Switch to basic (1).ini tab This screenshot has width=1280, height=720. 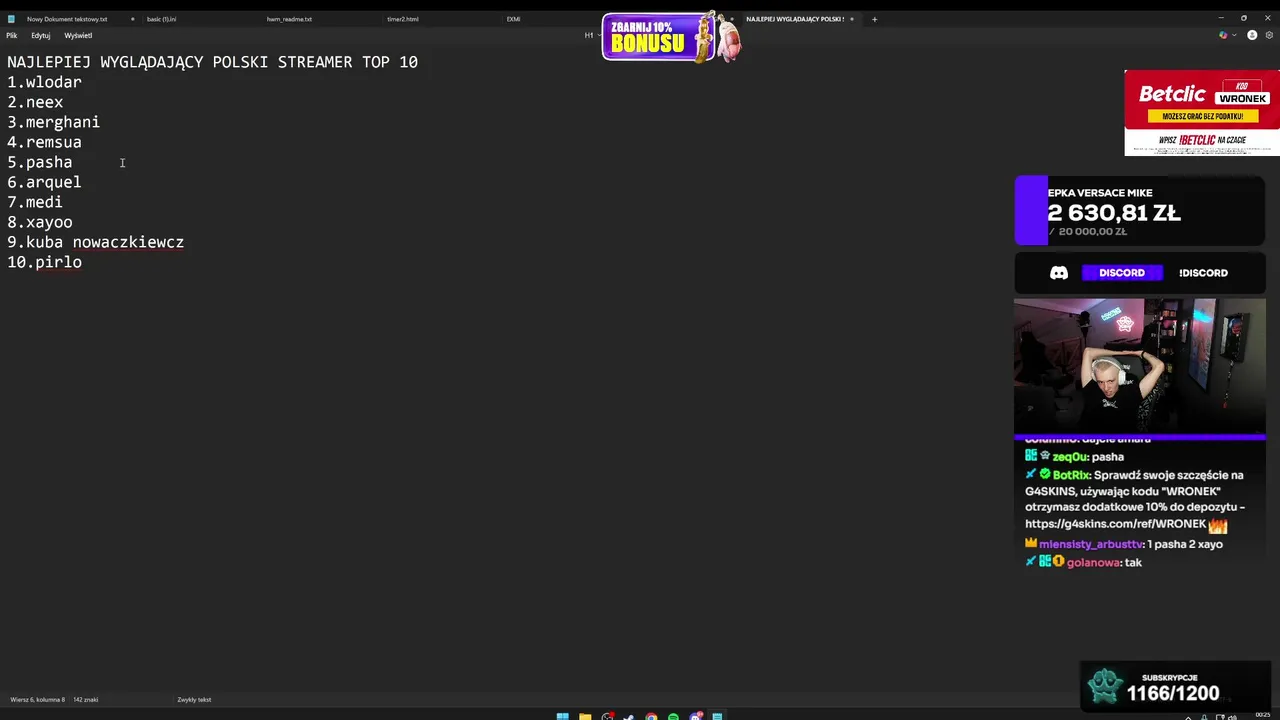pyautogui.click(x=161, y=19)
